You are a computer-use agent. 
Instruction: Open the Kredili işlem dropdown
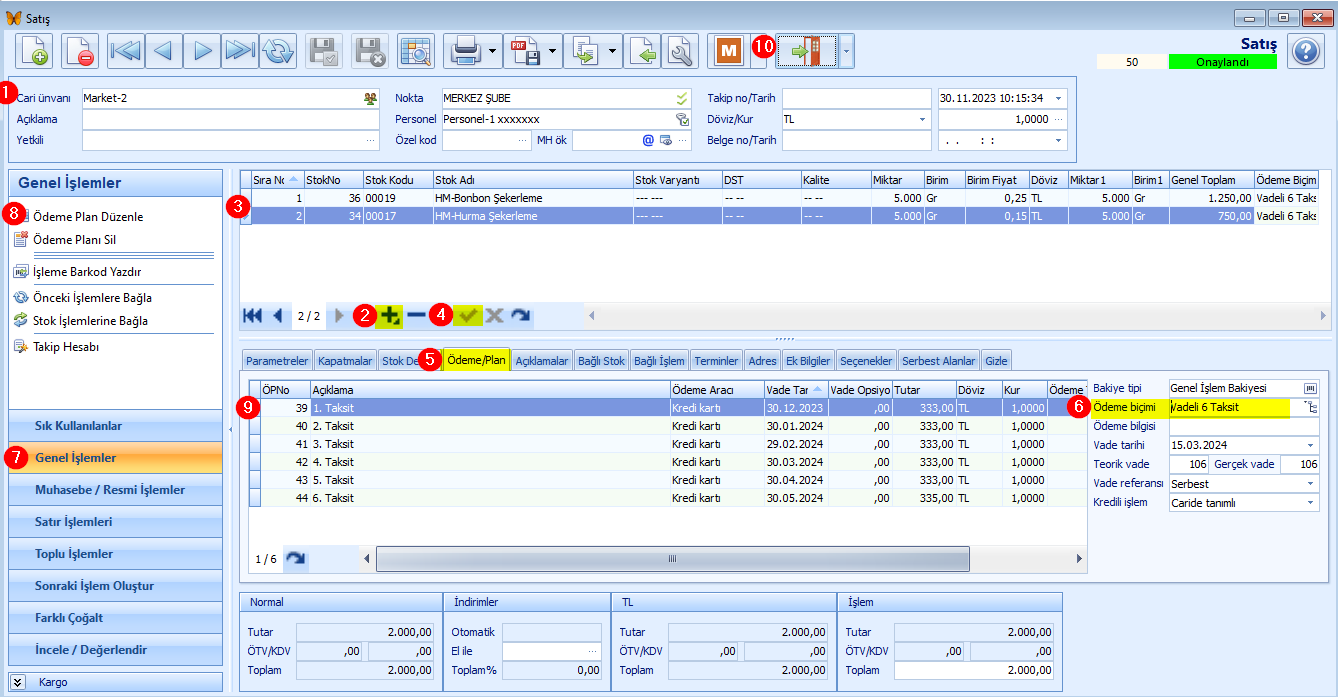pyautogui.click(x=1311, y=502)
